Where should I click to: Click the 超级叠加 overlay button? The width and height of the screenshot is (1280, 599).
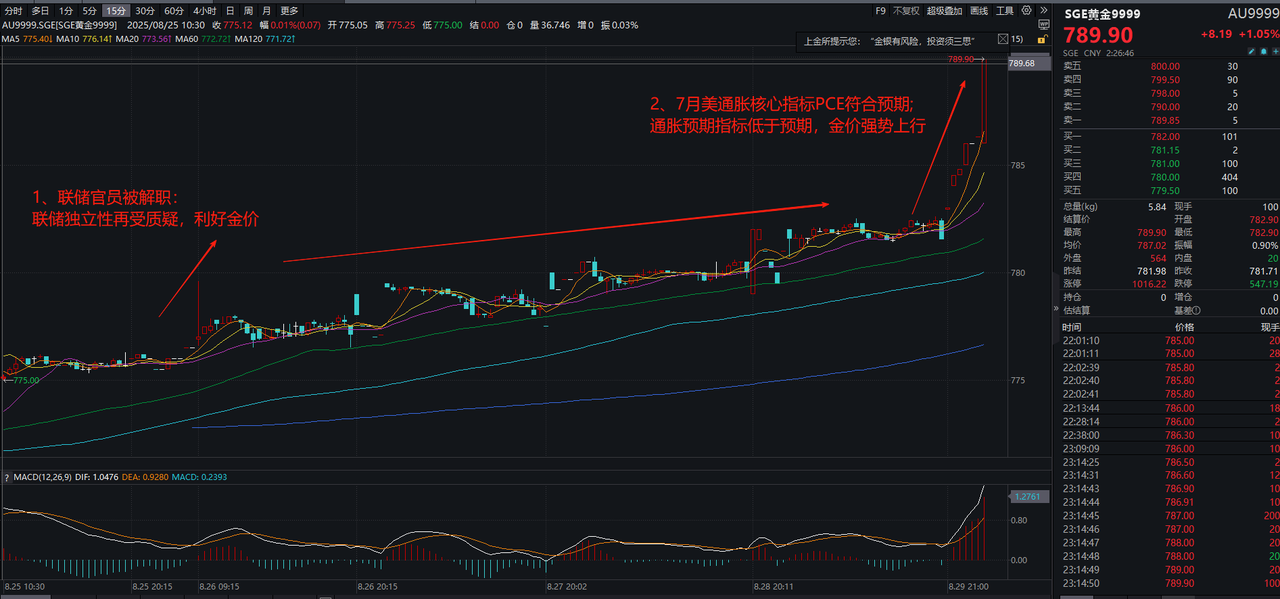click(943, 11)
